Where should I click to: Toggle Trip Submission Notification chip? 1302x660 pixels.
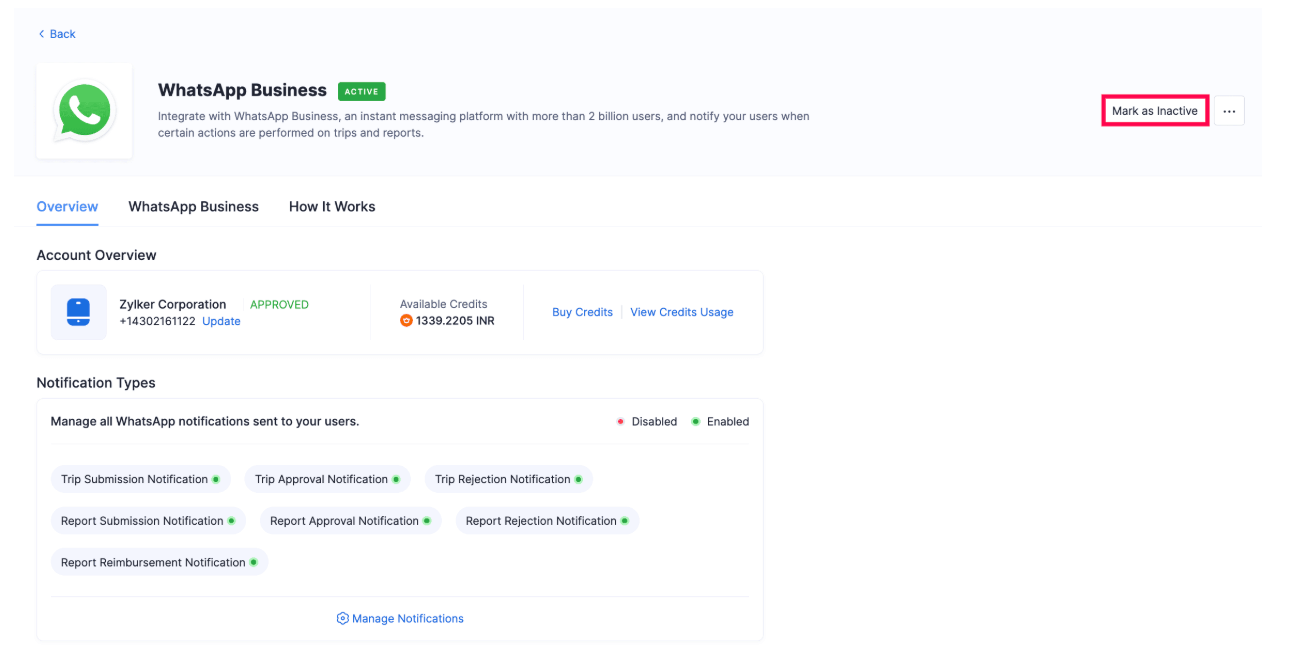coord(140,479)
